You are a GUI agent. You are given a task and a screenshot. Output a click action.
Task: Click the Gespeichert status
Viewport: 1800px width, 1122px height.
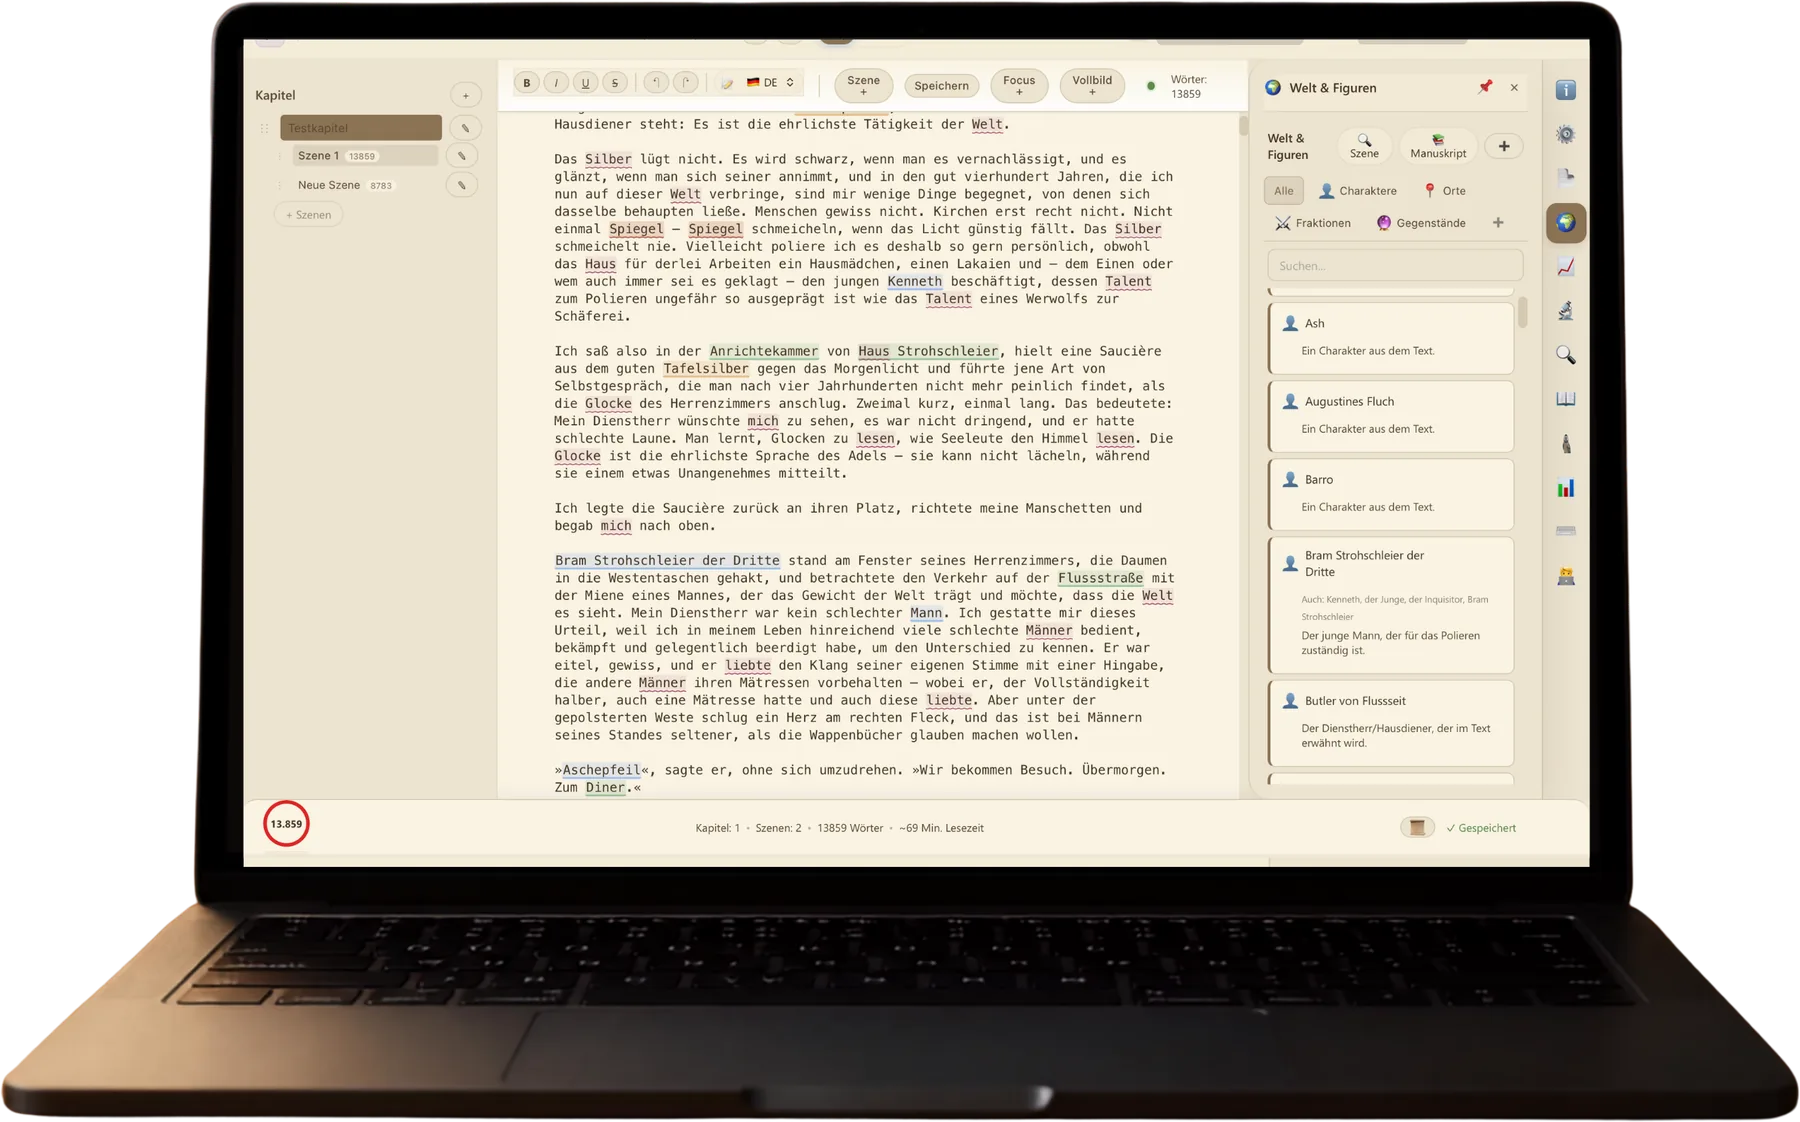(x=1481, y=828)
